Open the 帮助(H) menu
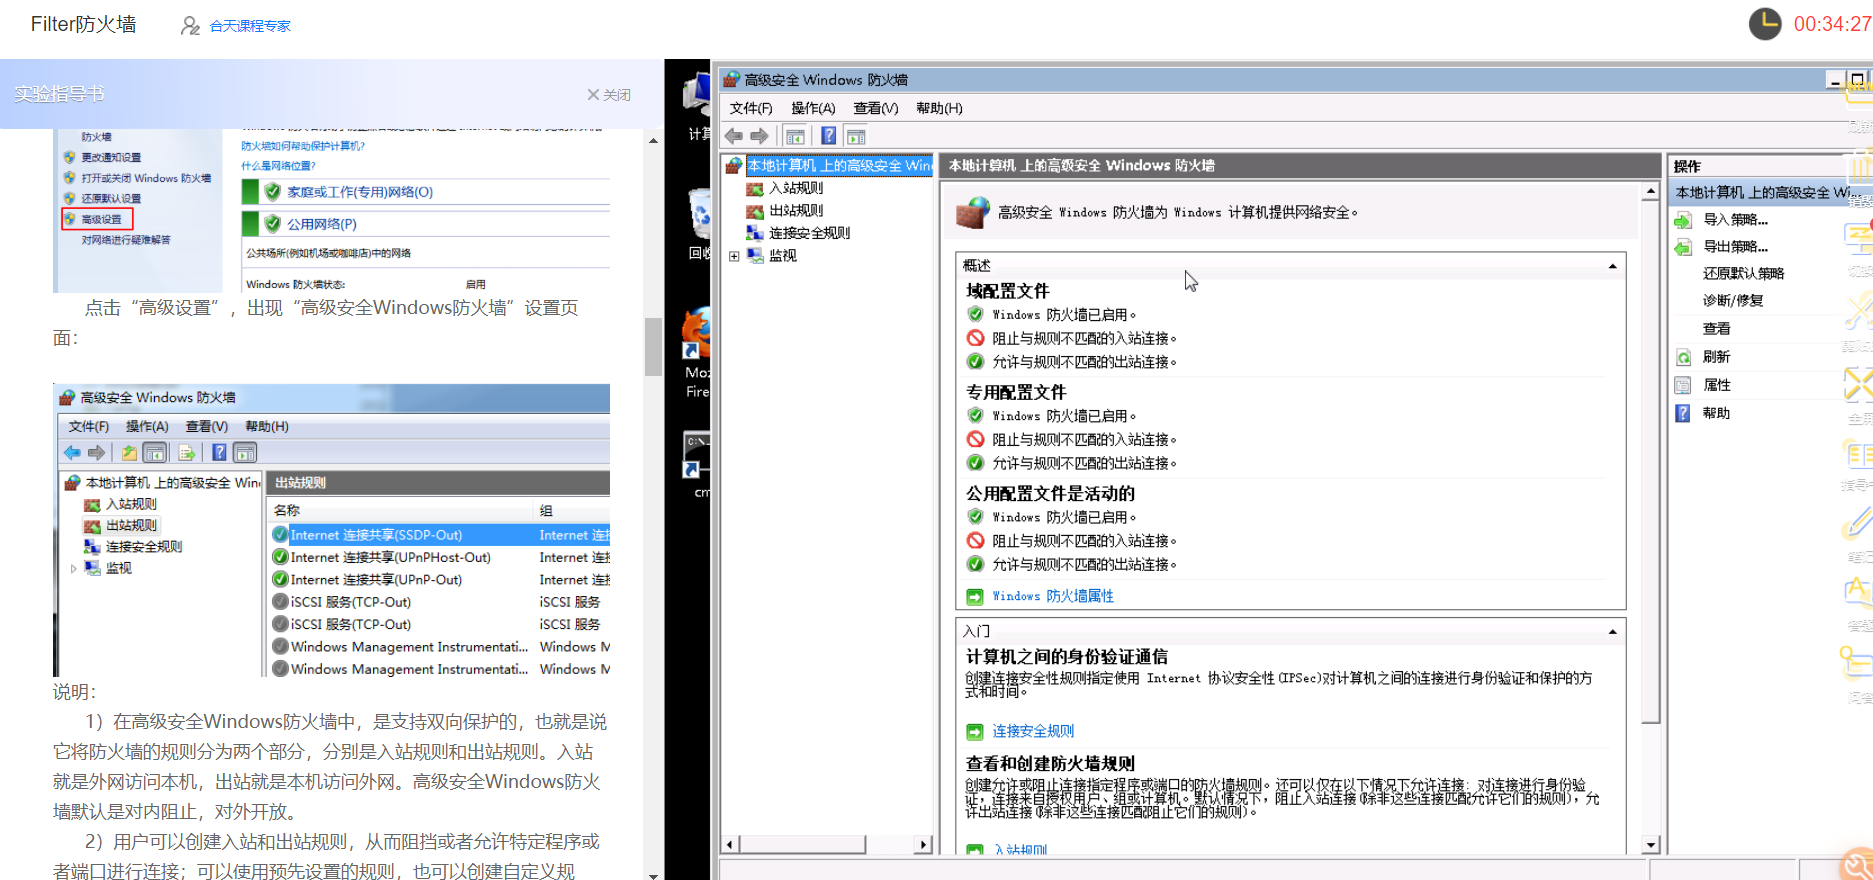Screen dimensions: 1873x880 point(939,108)
